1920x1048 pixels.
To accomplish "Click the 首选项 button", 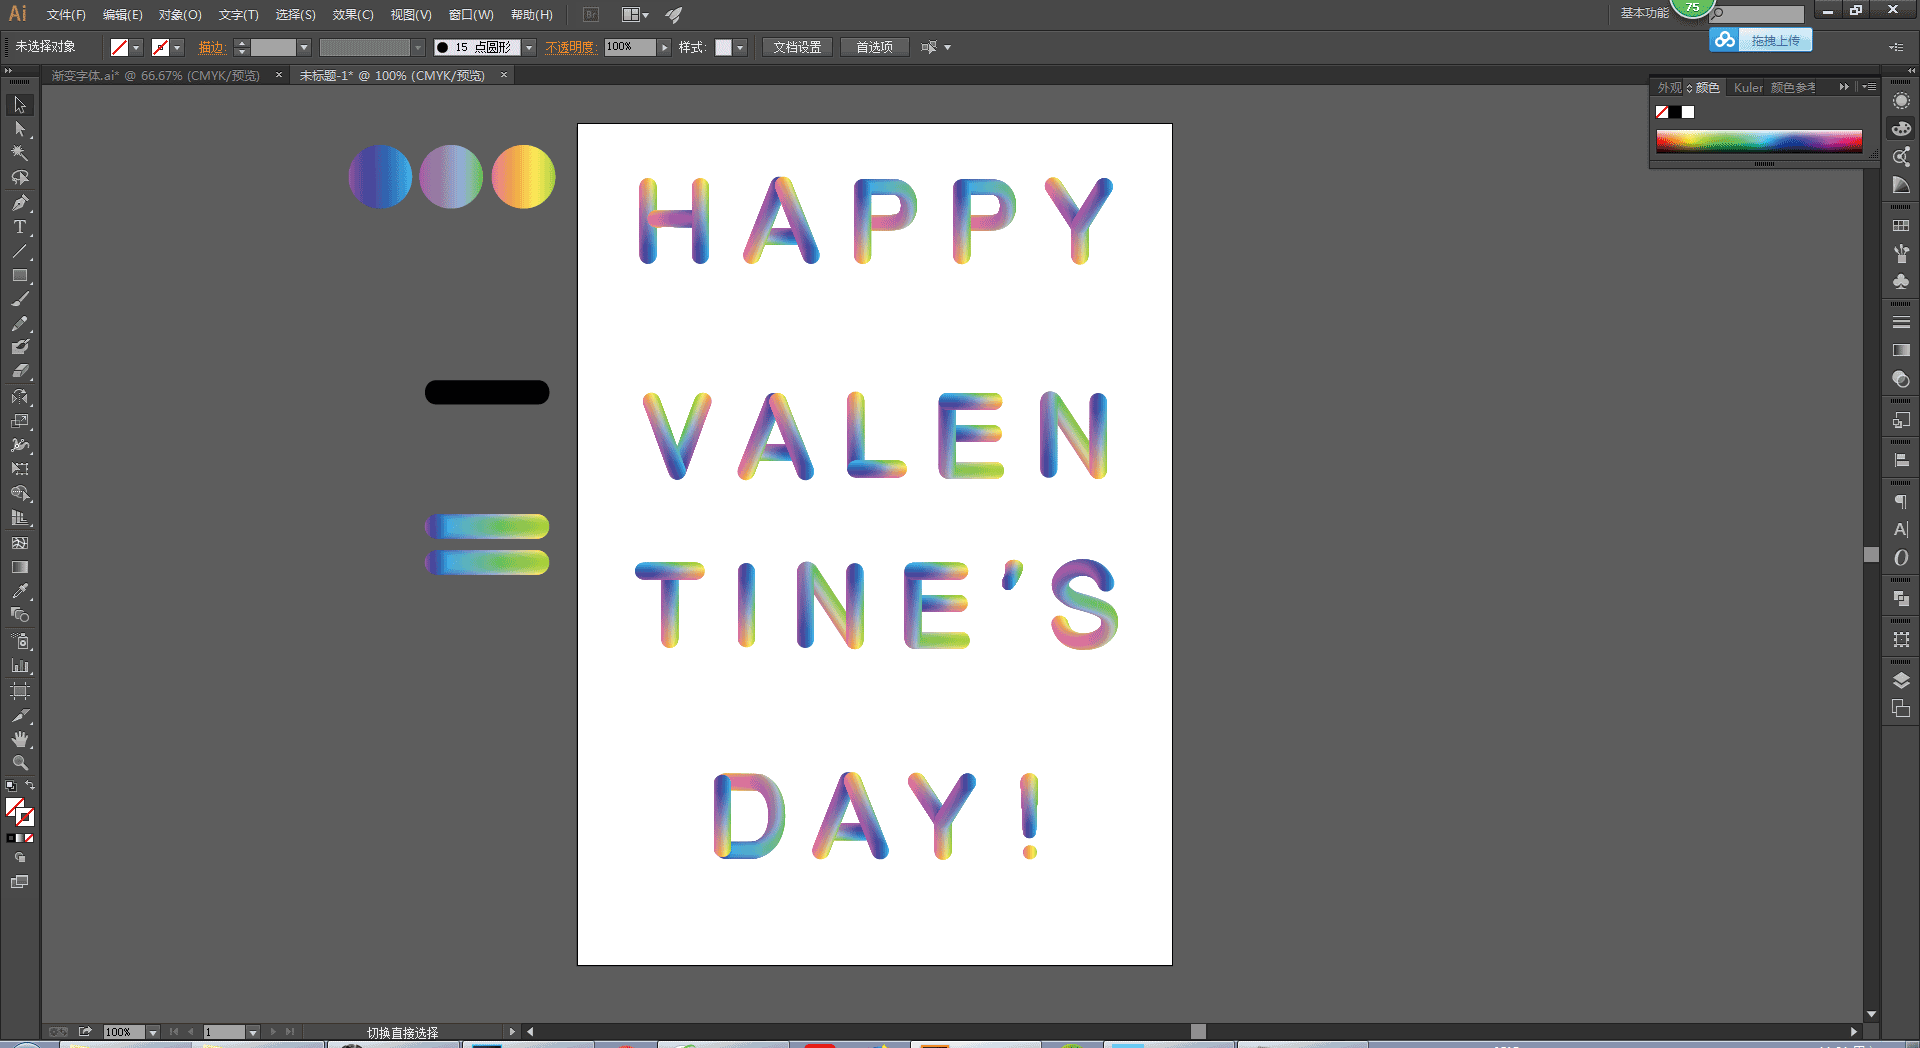I will click(874, 47).
